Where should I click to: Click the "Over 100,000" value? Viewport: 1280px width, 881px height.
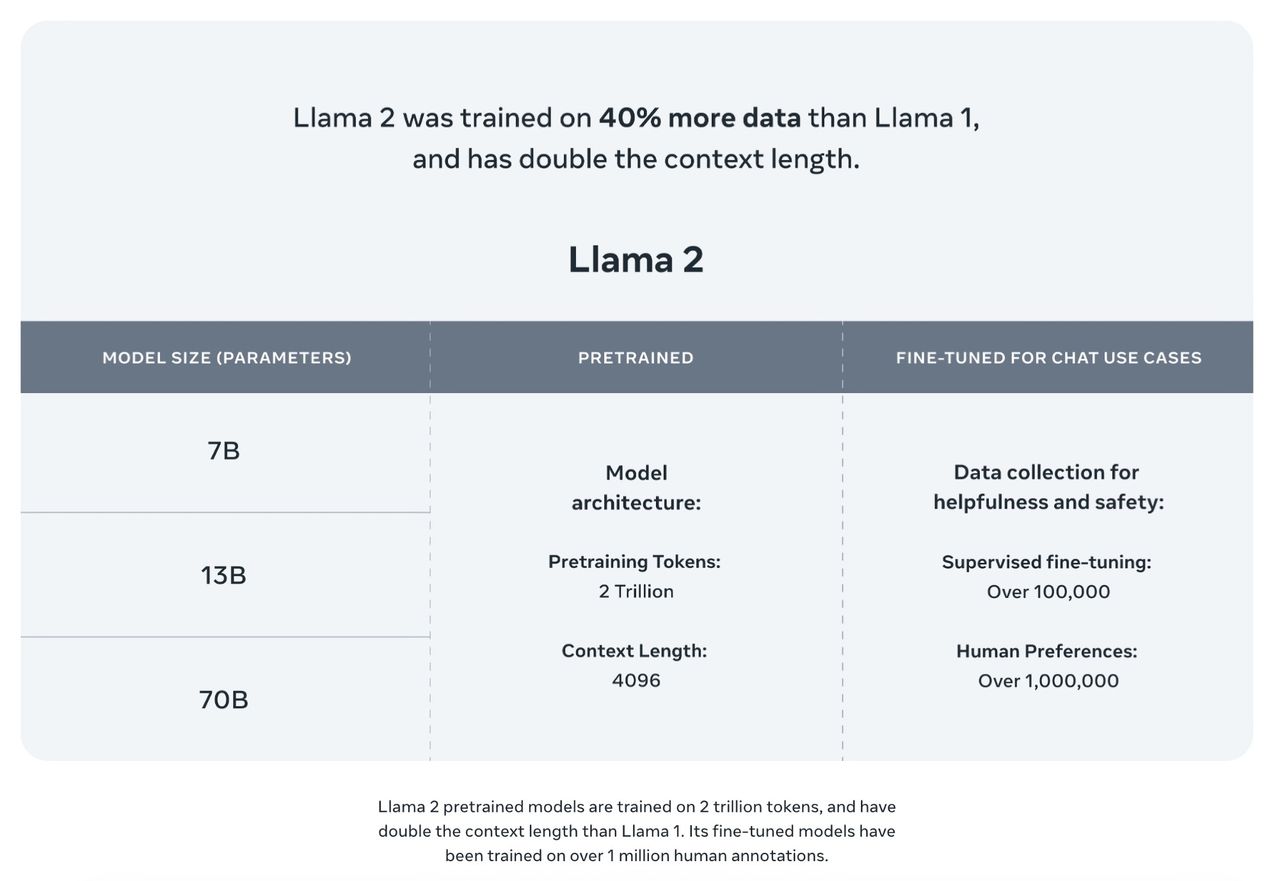(x=1048, y=591)
